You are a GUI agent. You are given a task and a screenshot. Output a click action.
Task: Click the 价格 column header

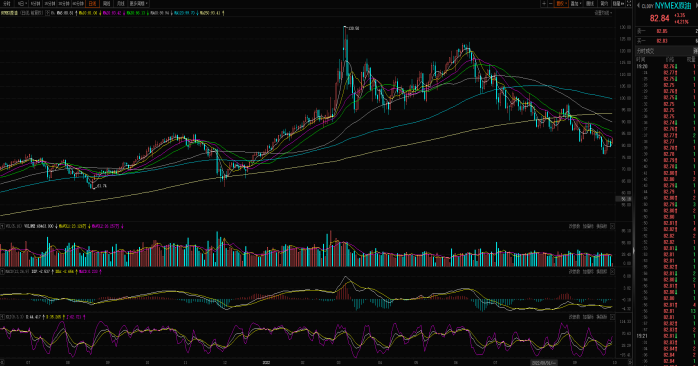pyautogui.click(x=670, y=59)
